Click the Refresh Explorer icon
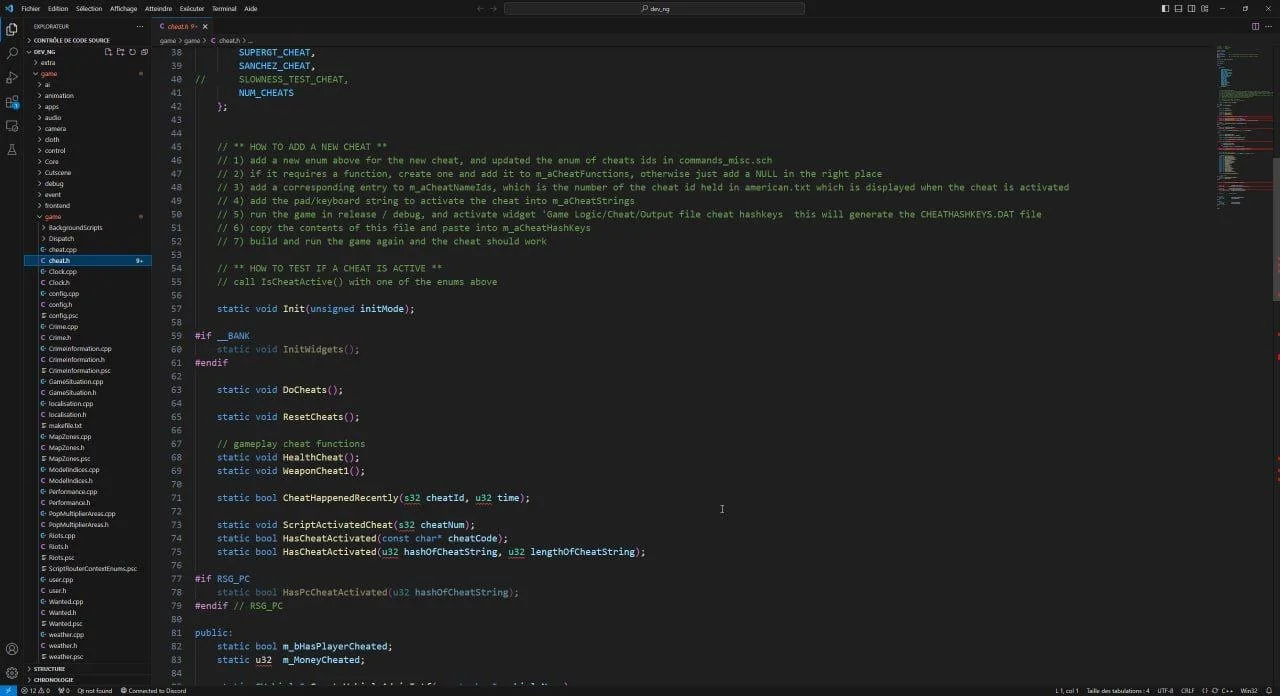This screenshot has width=1280, height=696. [x=132, y=52]
